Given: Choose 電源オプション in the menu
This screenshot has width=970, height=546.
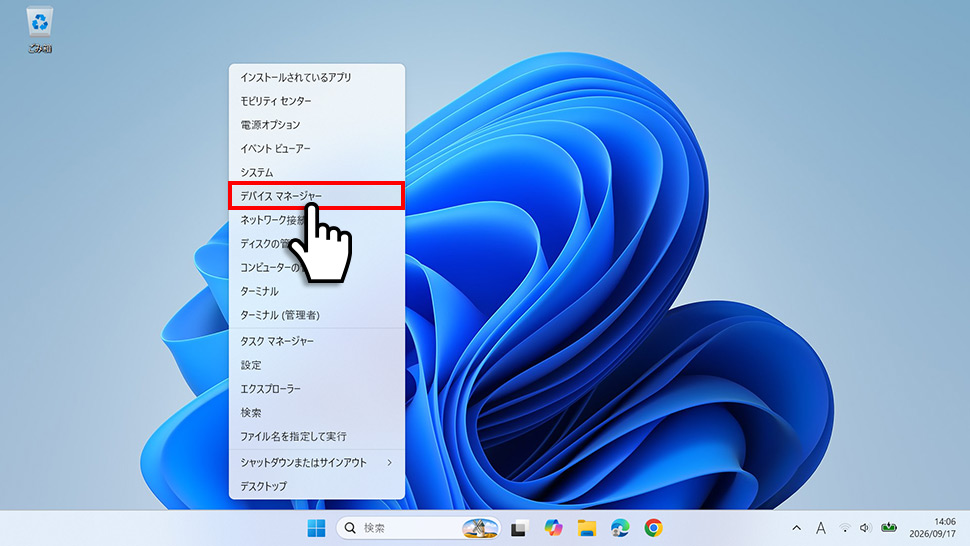Looking at the screenshot, I should (317, 125).
